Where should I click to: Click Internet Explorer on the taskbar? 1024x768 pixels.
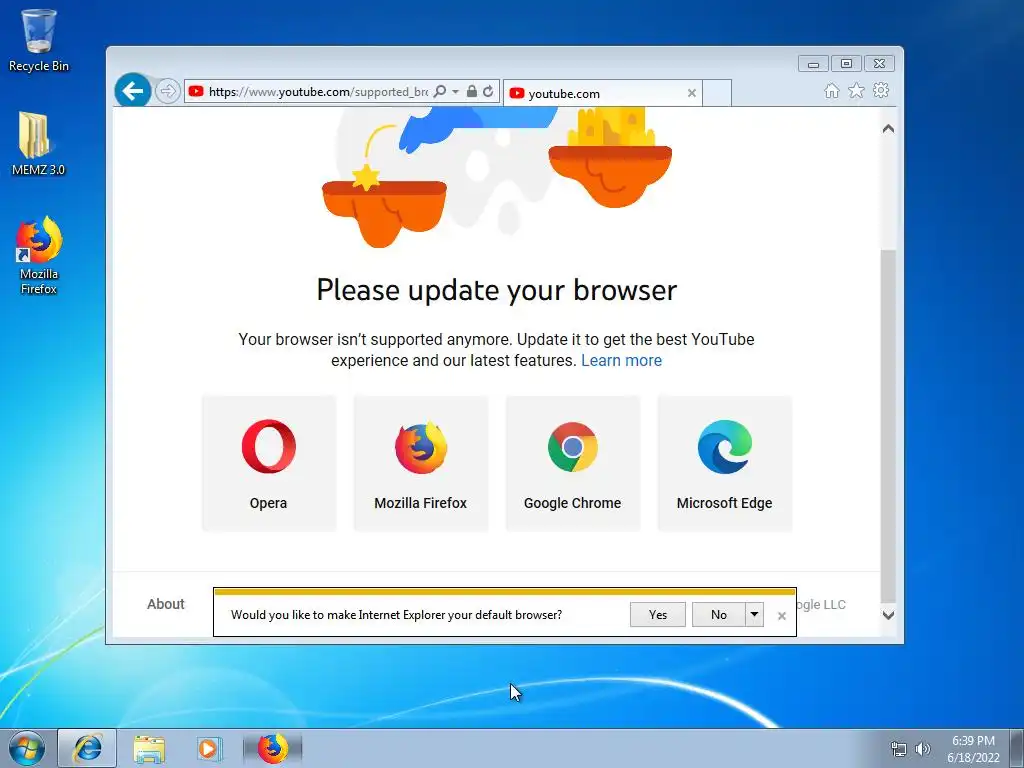point(88,748)
